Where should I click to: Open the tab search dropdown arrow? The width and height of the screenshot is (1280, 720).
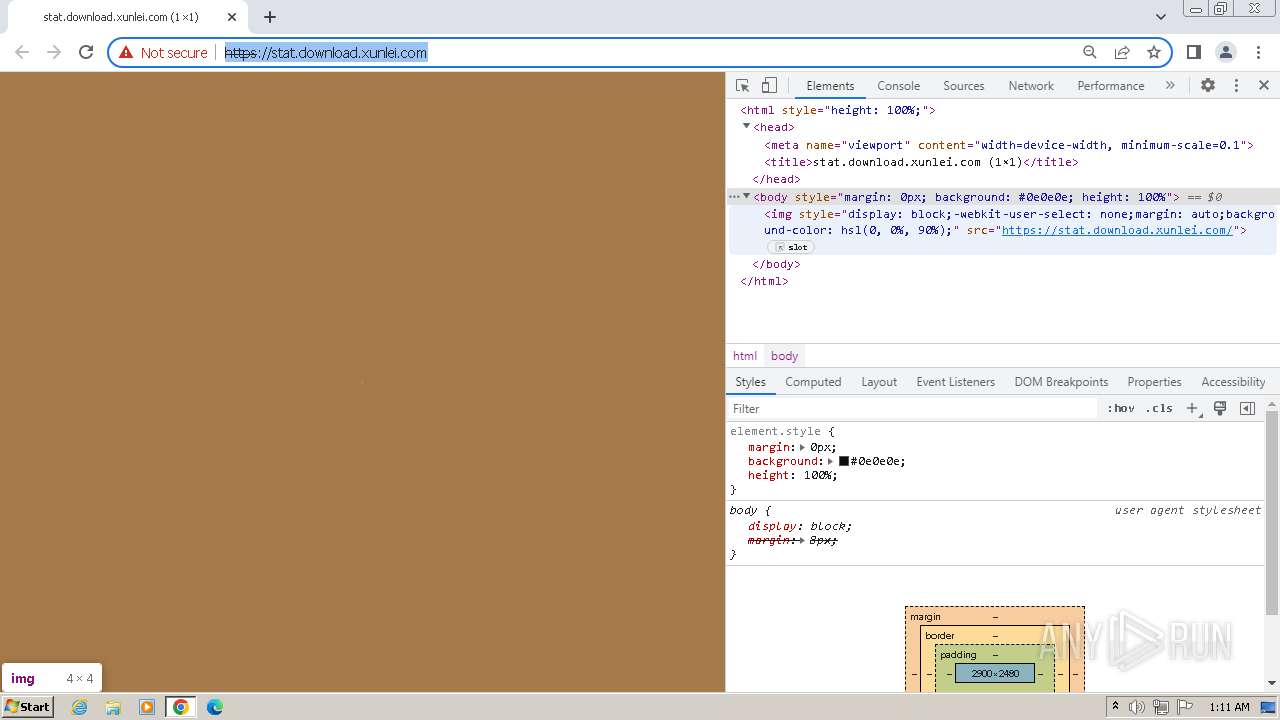[1160, 17]
